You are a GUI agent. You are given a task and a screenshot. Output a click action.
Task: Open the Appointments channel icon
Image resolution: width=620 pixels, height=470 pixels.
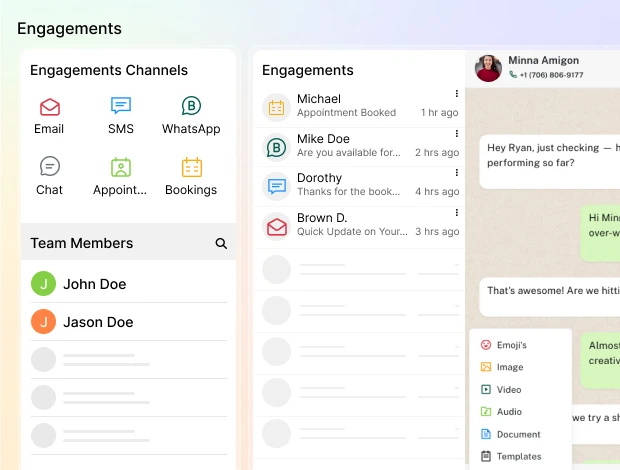pyautogui.click(x=121, y=167)
